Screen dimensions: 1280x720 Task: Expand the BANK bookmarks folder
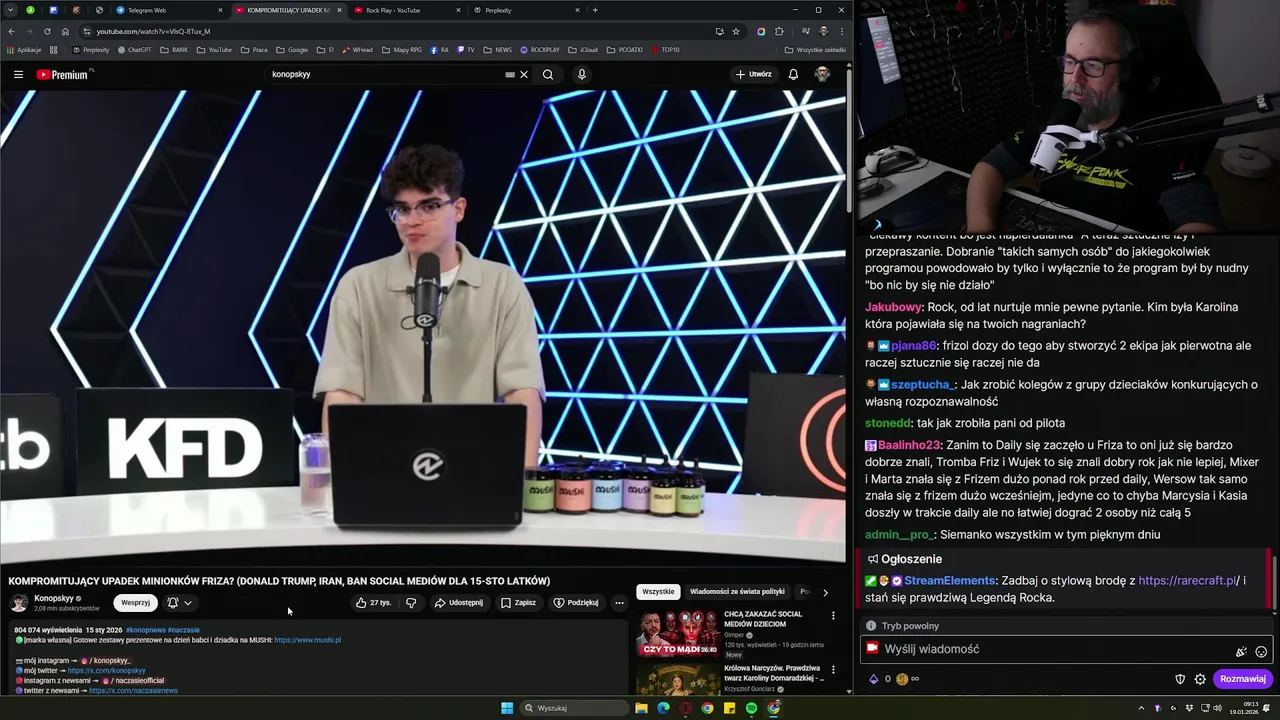[x=174, y=49]
